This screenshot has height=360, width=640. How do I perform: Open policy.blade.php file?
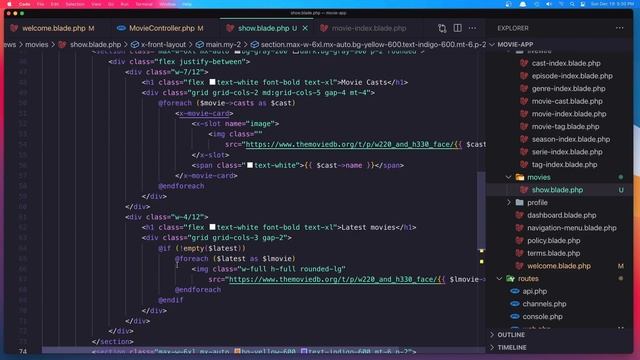tap(553, 240)
